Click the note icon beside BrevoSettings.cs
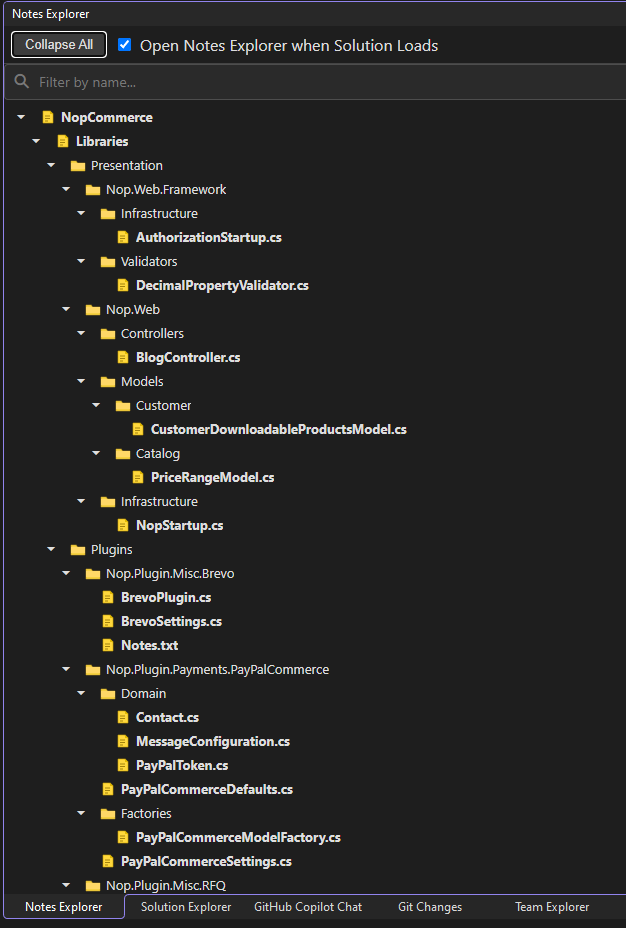The height and width of the screenshot is (928, 626). tap(108, 621)
